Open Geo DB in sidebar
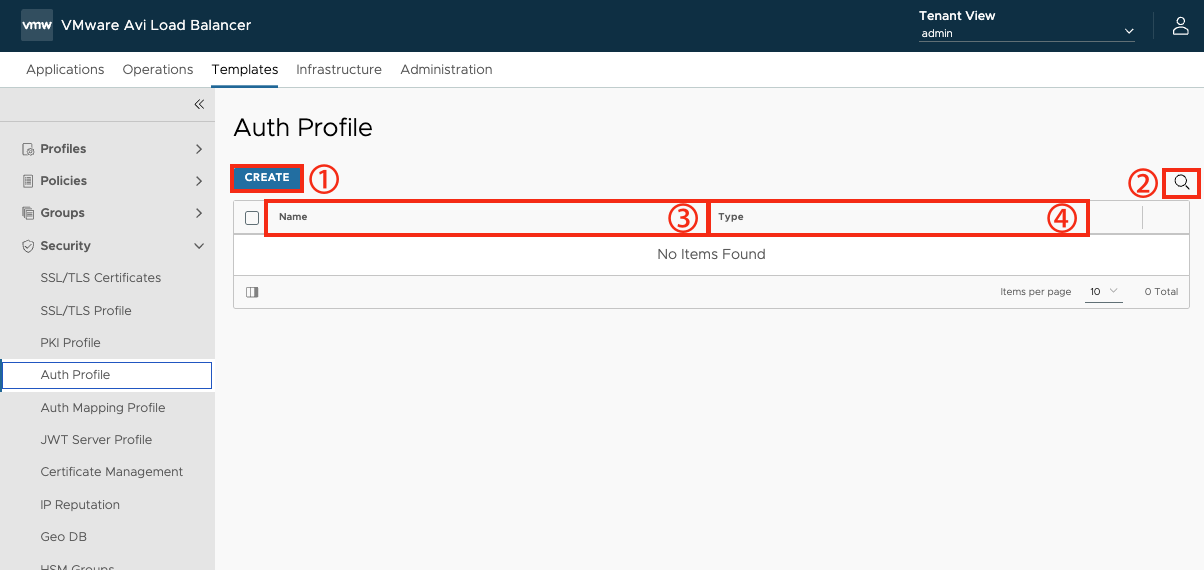Image resolution: width=1204 pixels, height=570 pixels. tap(63, 537)
